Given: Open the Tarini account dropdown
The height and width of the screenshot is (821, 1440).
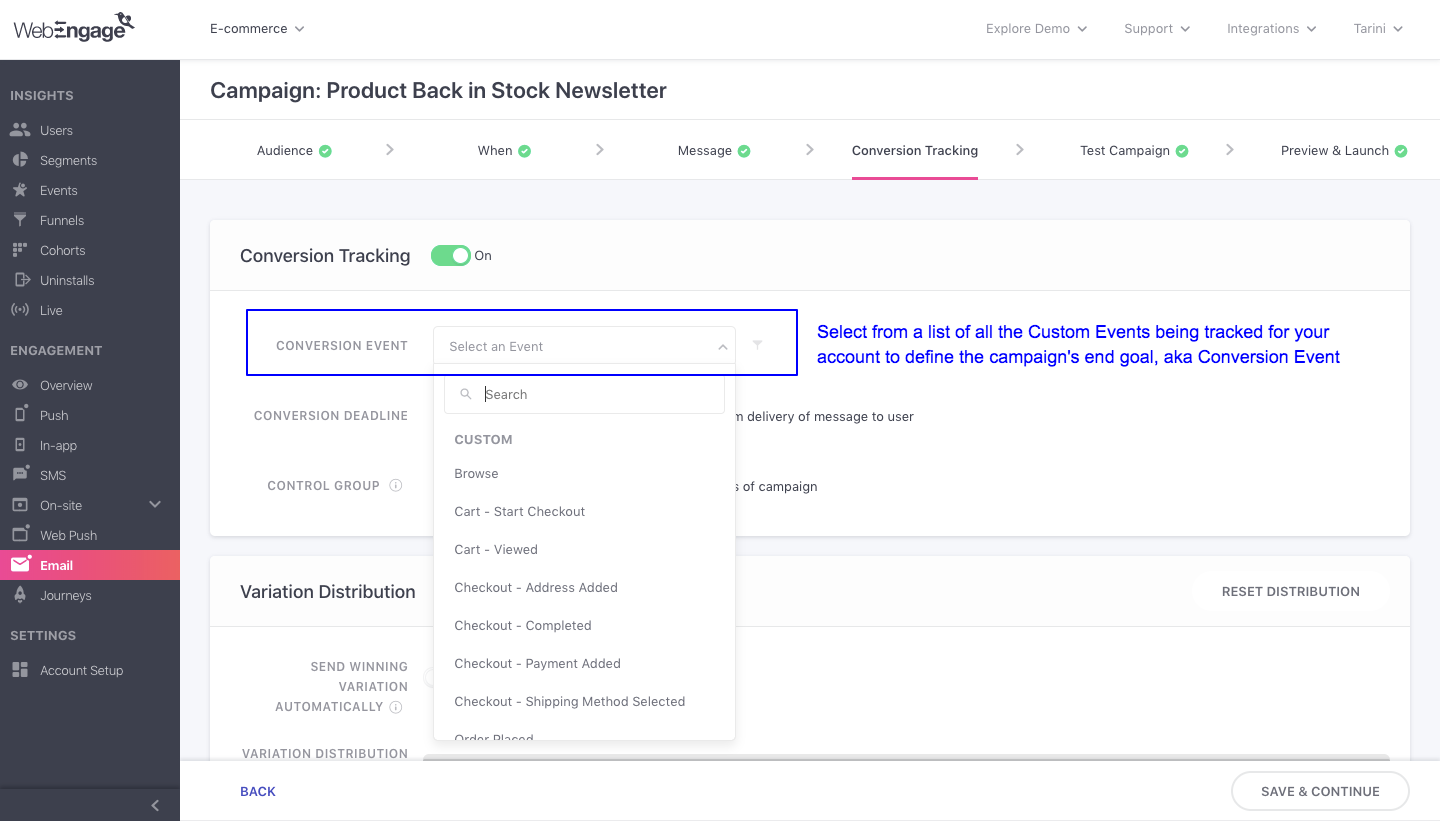Looking at the screenshot, I should pos(1378,28).
